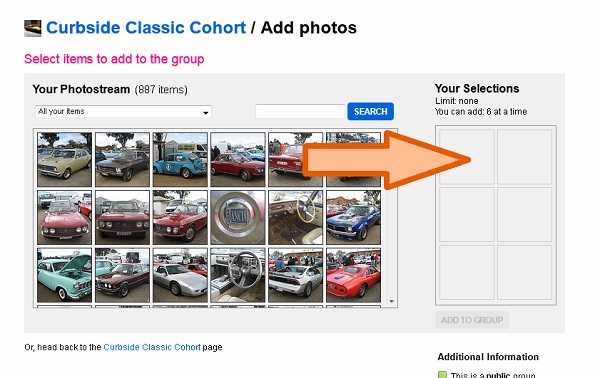
Task: Choose the brown BMW sedan photo
Action: pyautogui.click(x=122, y=275)
